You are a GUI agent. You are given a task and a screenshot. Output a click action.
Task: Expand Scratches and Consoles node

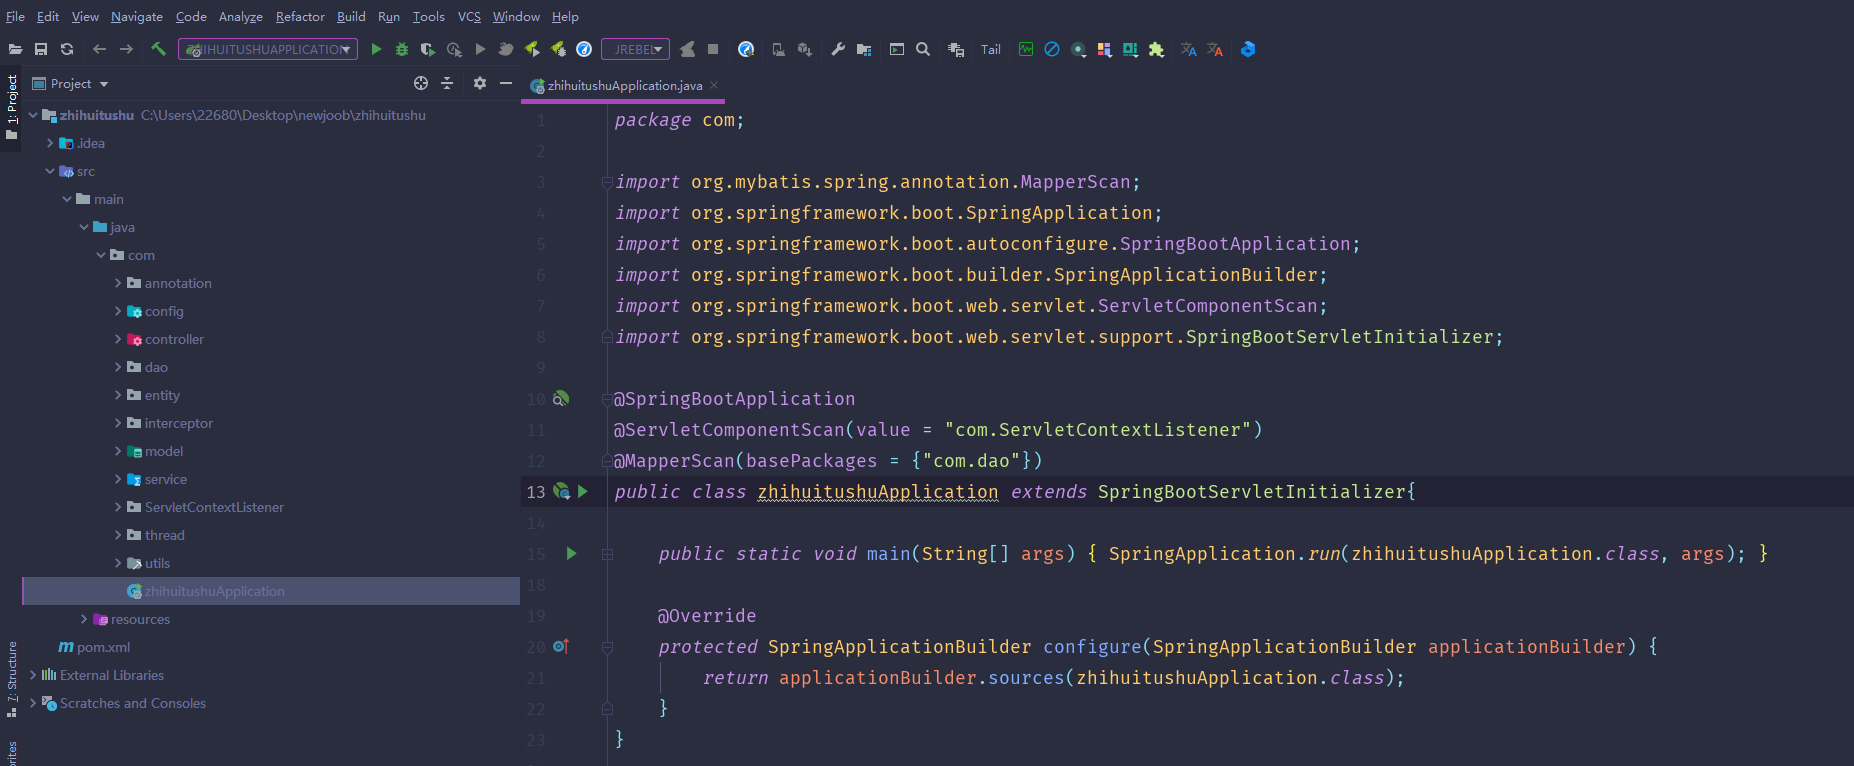coord(33,703)
